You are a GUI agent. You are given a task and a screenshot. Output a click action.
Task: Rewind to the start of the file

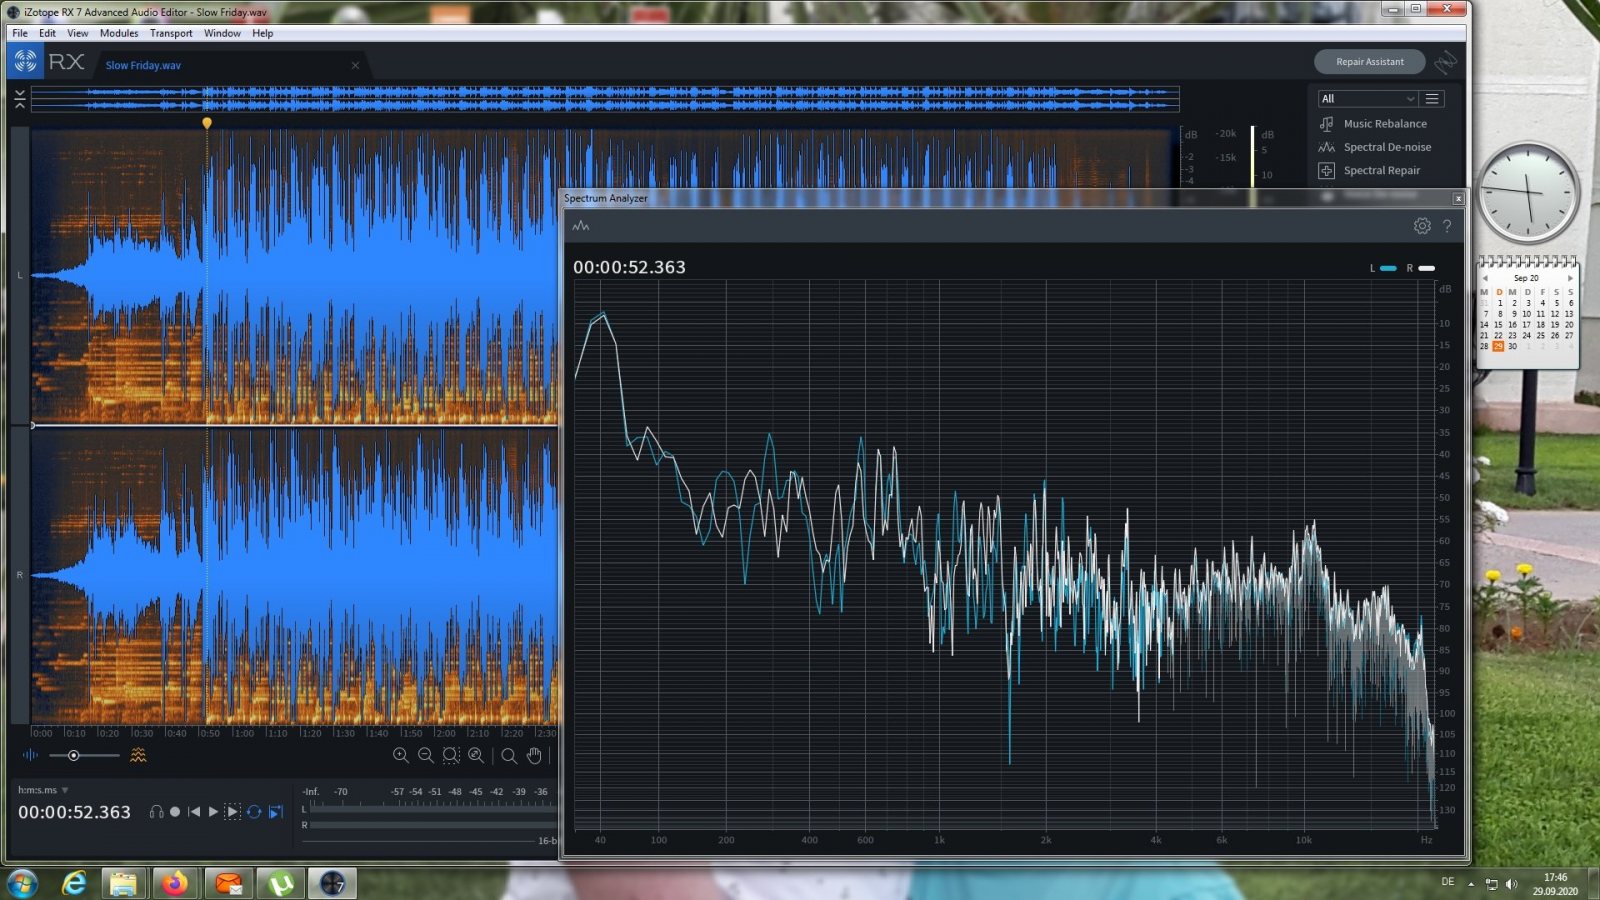194,812
